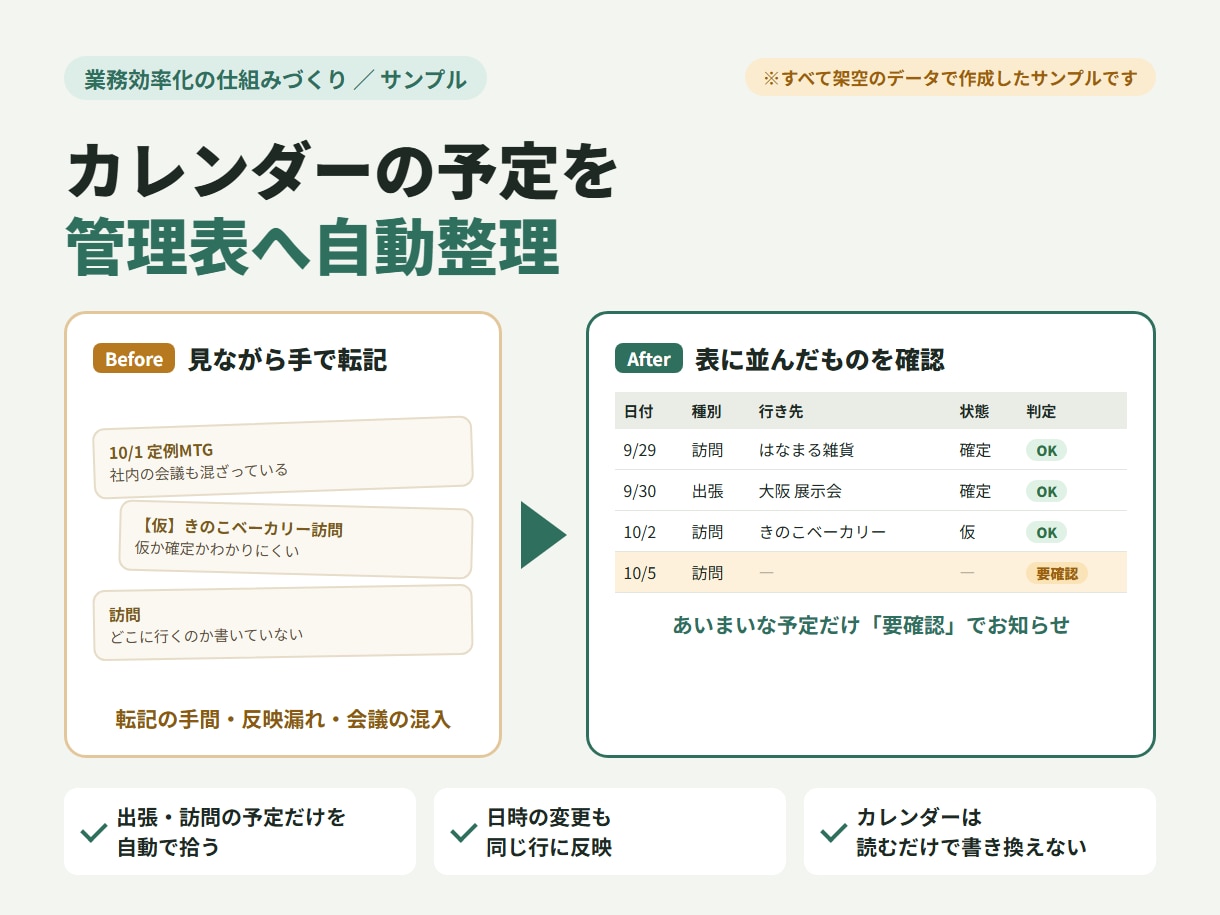Click the 出張 type cell

click(x=707, y=491)
